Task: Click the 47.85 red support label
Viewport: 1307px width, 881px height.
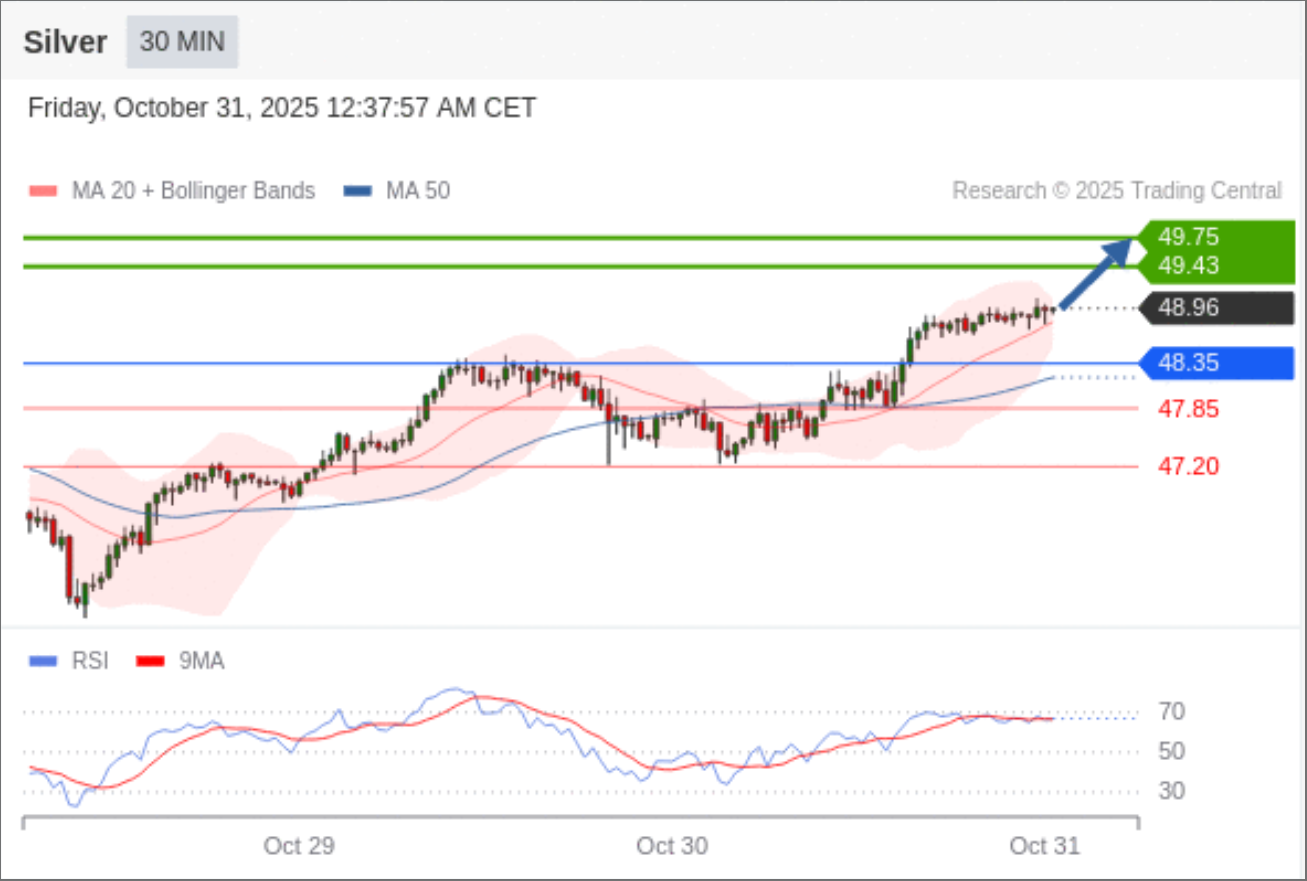Action: point(1188,409)
